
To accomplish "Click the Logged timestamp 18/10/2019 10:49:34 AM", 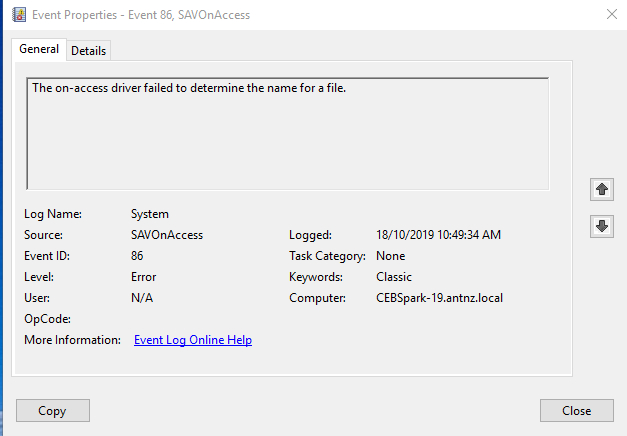I will click(438, 235).
